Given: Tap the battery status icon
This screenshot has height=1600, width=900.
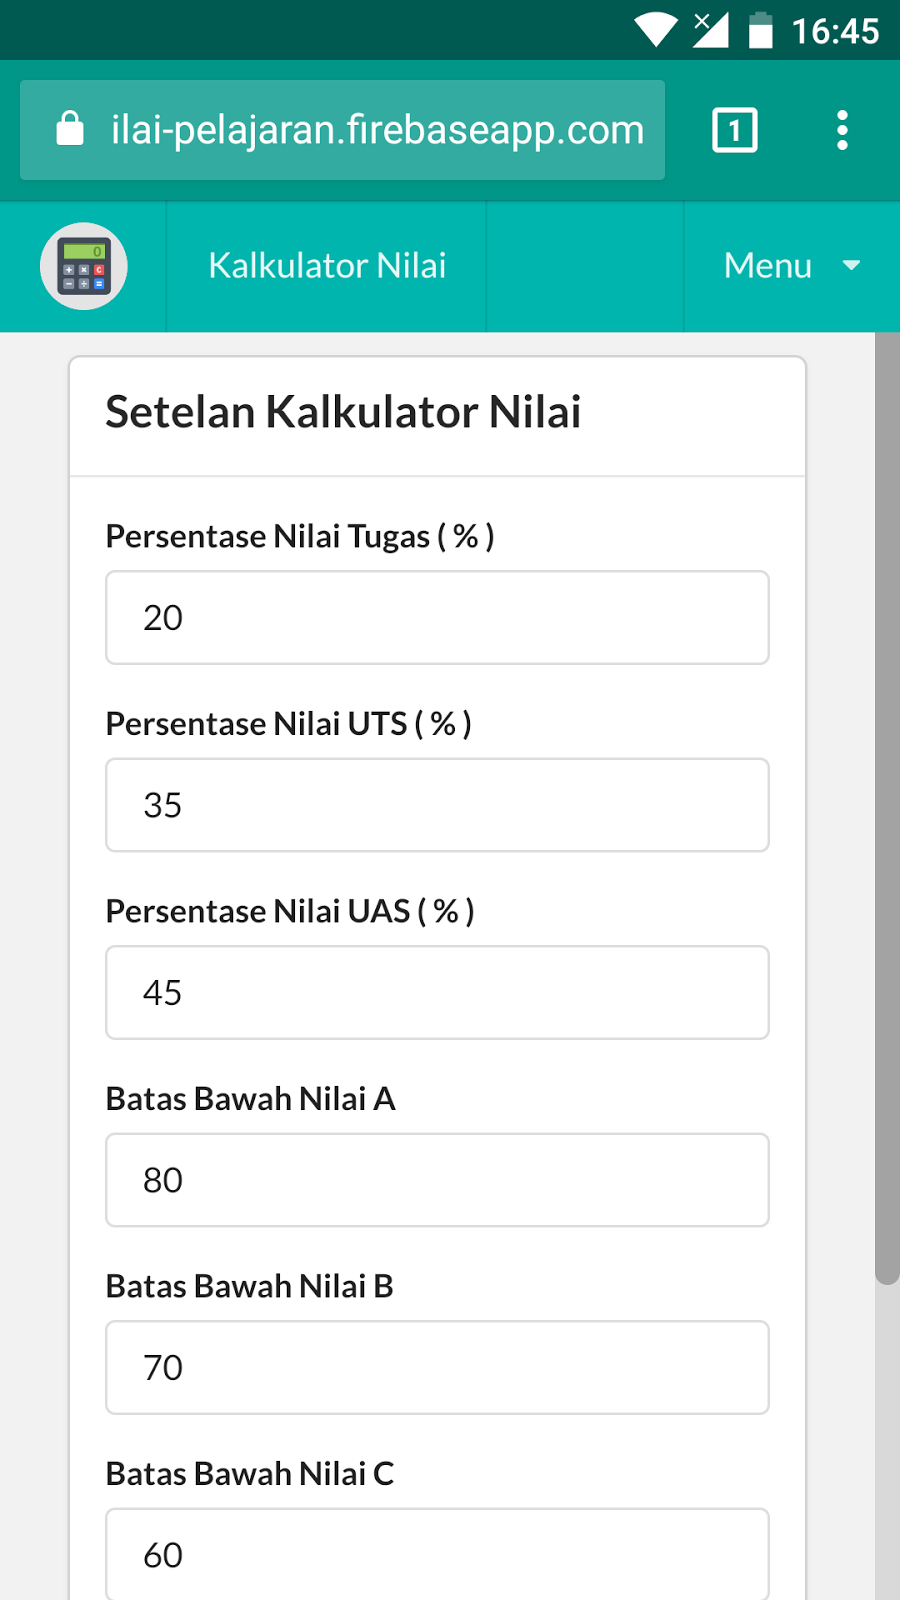Looking at the screenshot, I should 761,30.
